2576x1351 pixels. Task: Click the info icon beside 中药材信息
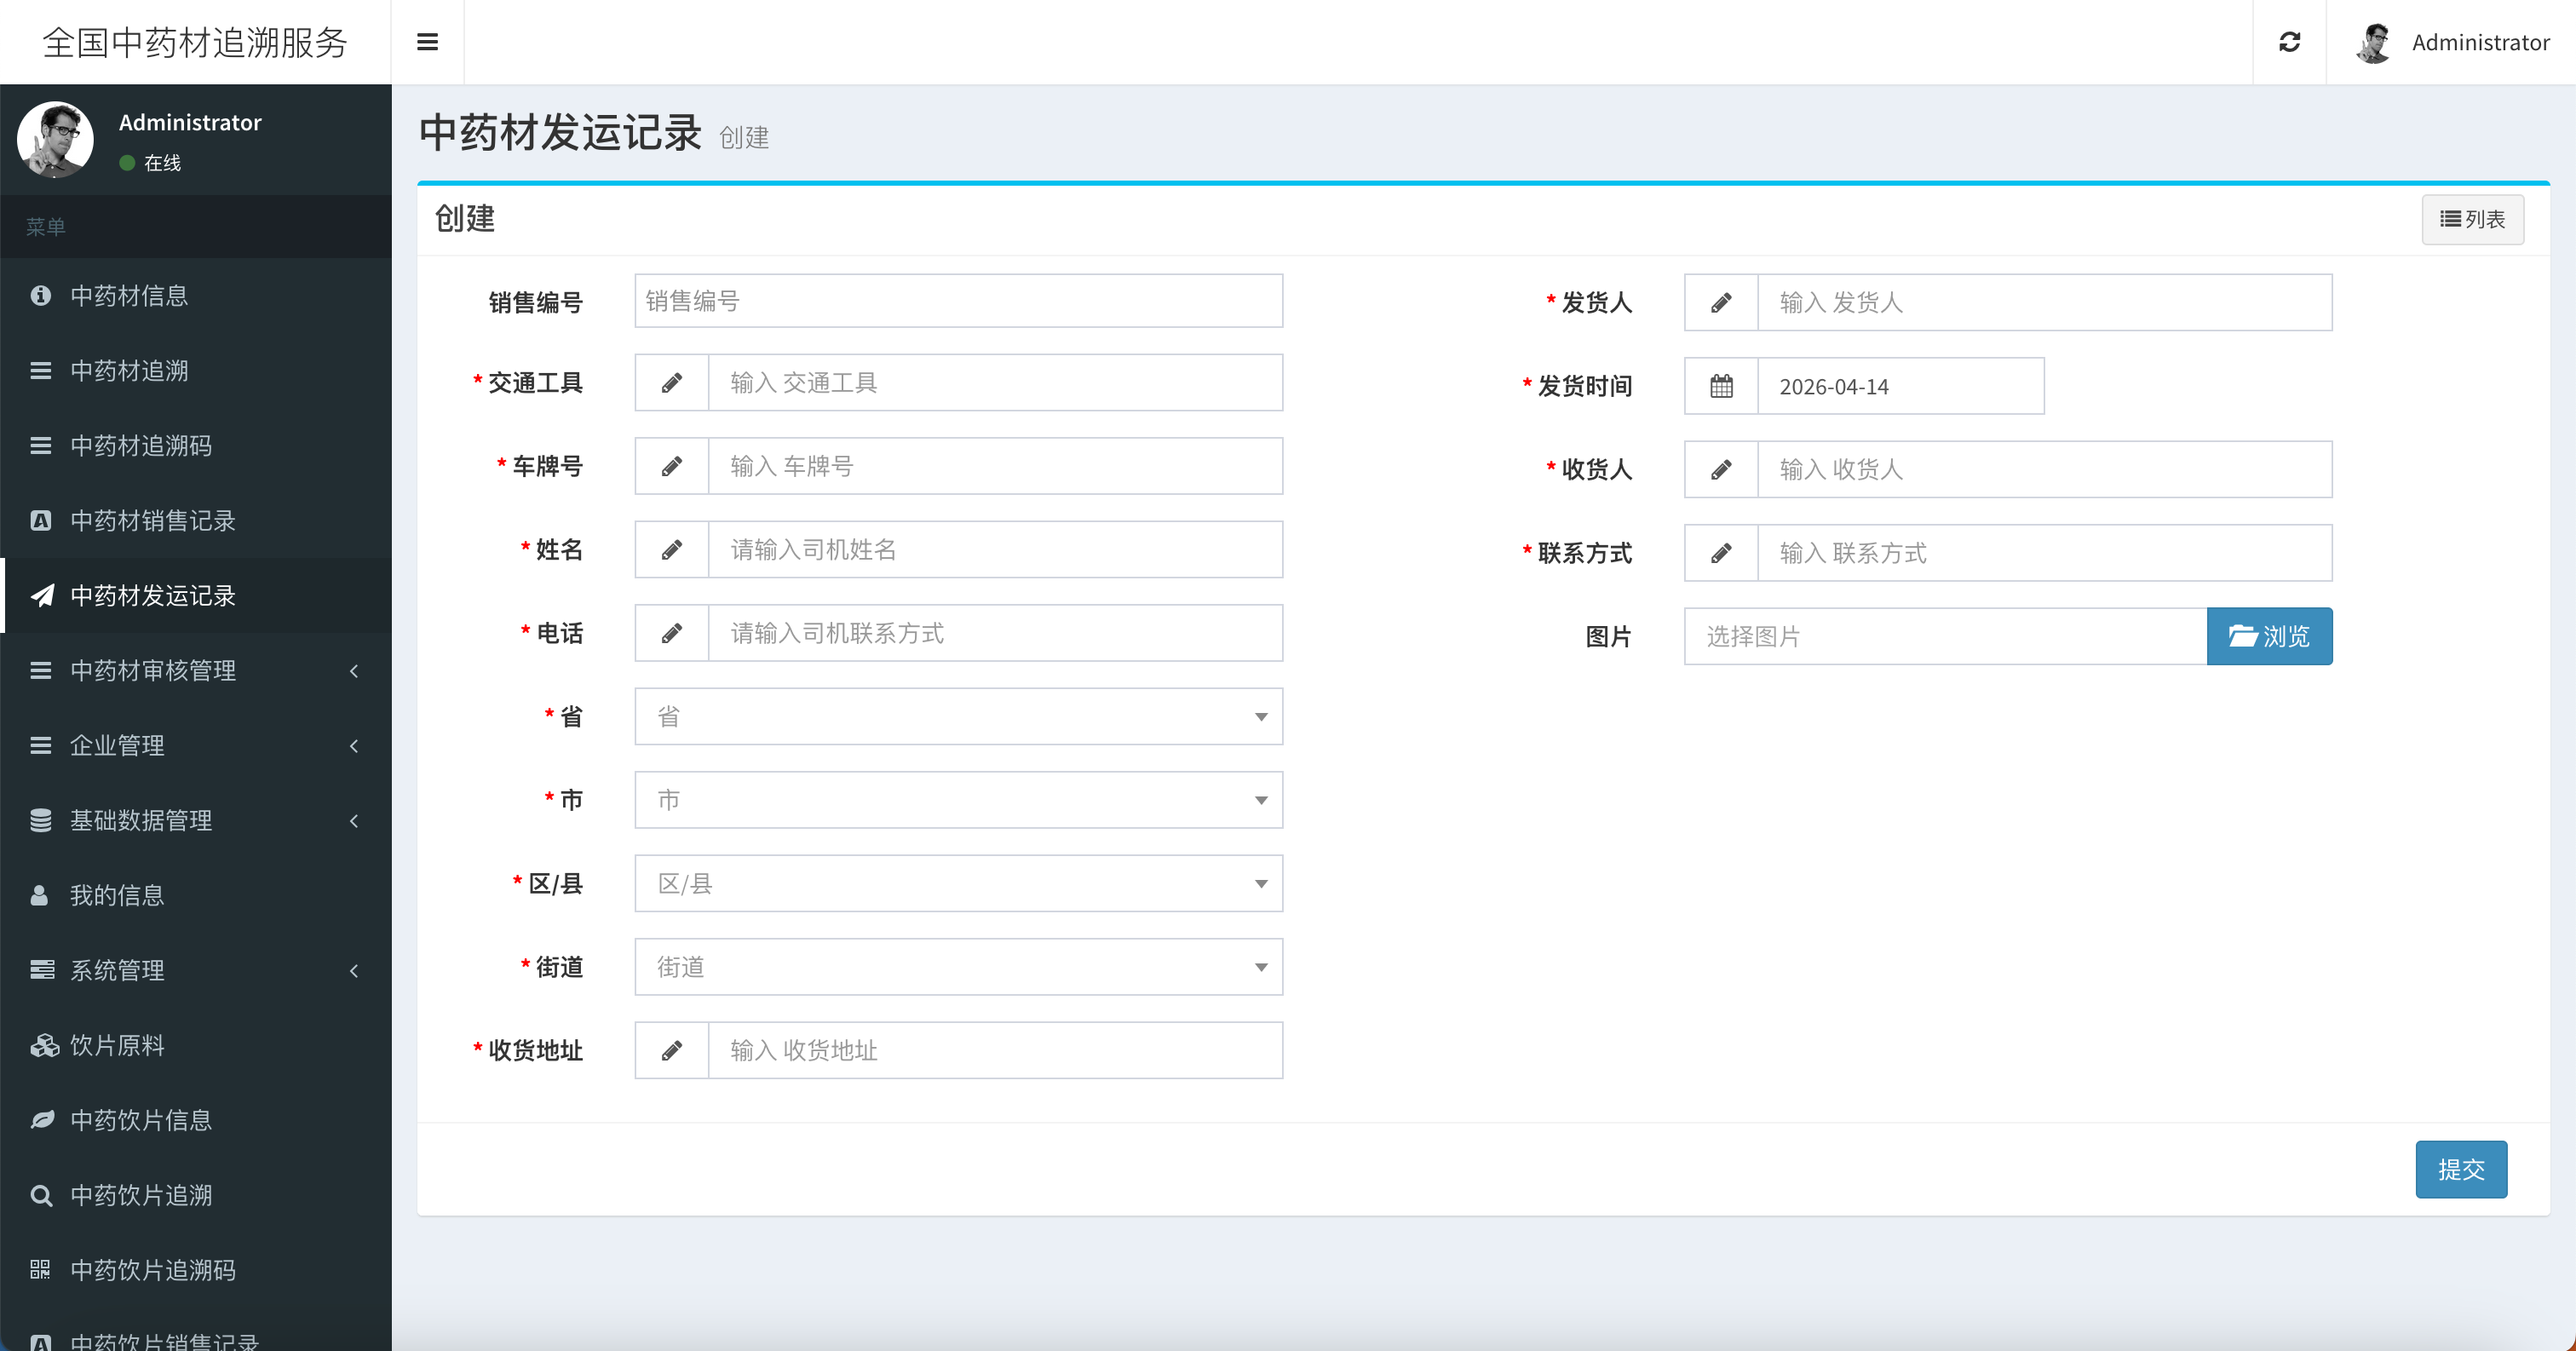[x=40, y=296]
